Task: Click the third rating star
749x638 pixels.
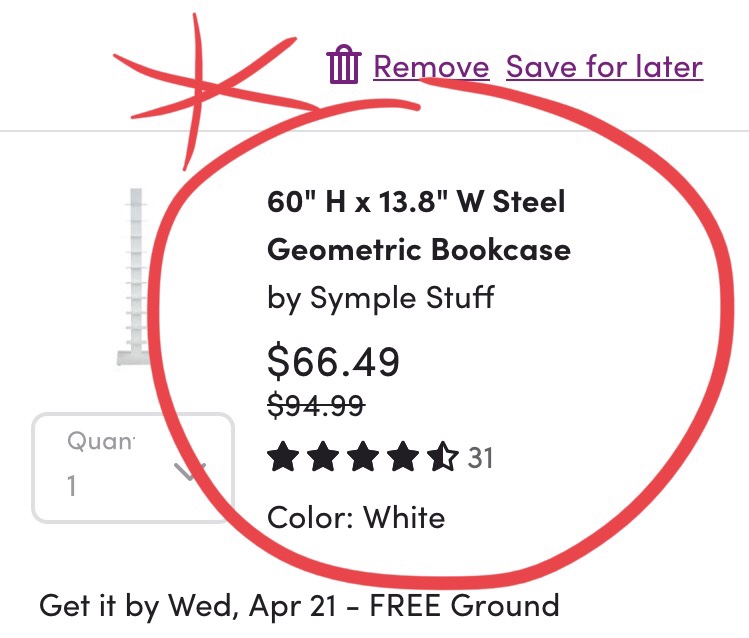Action: point(362,459)
